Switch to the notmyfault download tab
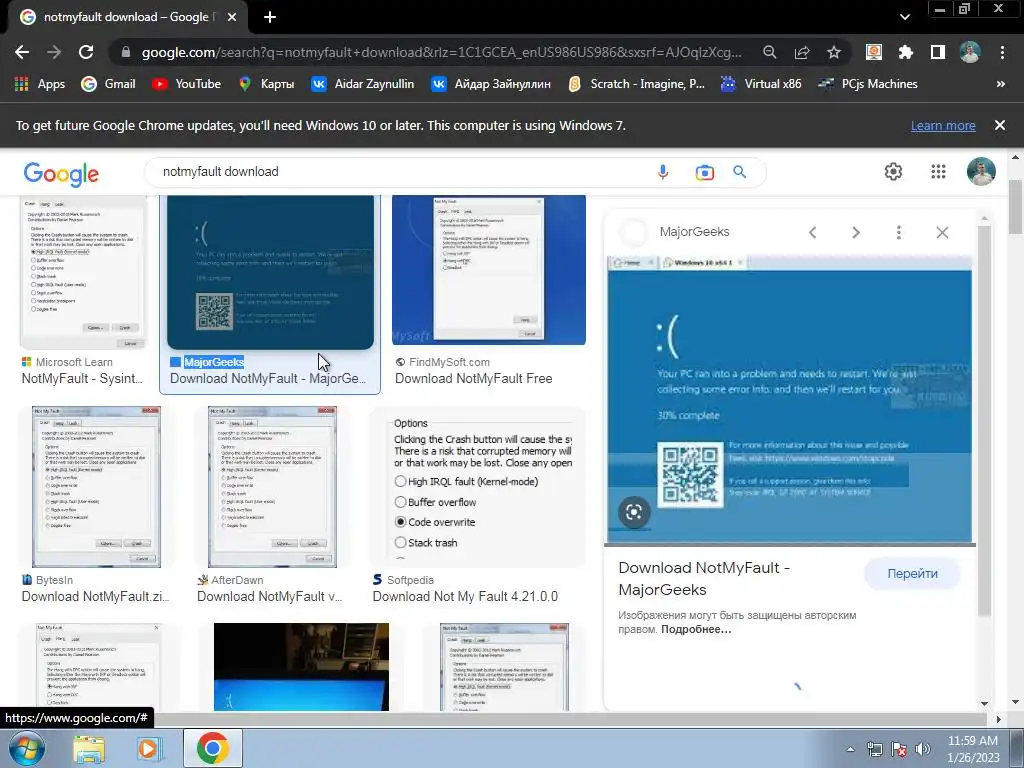 pyautogui.click(x=127, y=17)
